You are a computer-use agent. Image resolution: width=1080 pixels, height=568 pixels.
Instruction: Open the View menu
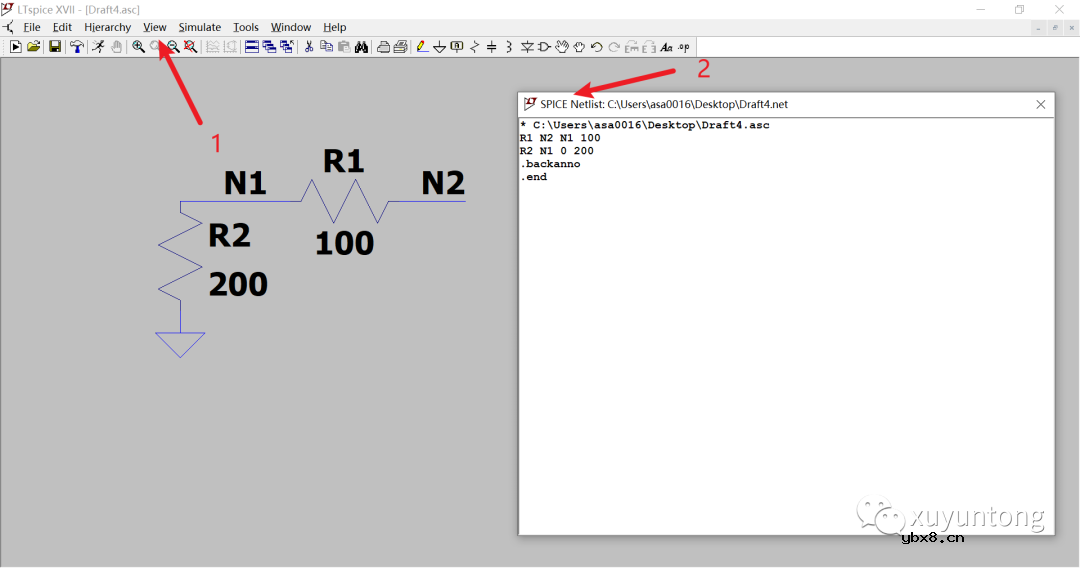point(155,27)
